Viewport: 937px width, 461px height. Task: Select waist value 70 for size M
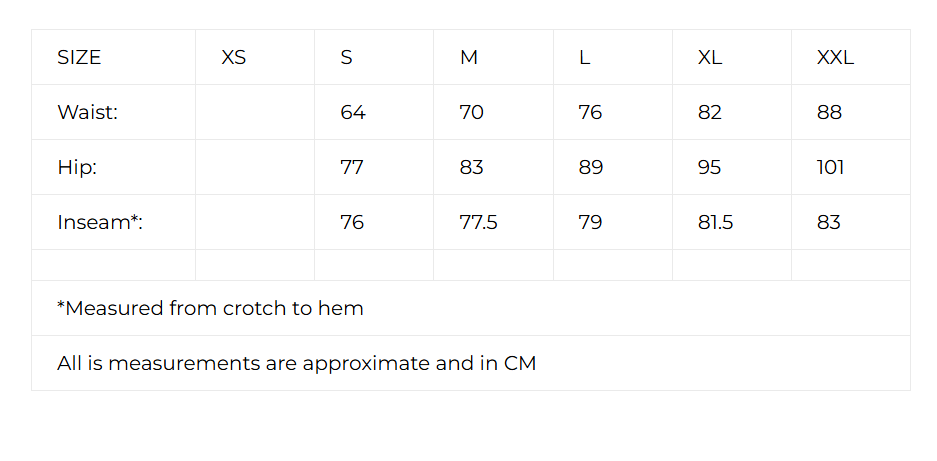click(x=471, y=112)
